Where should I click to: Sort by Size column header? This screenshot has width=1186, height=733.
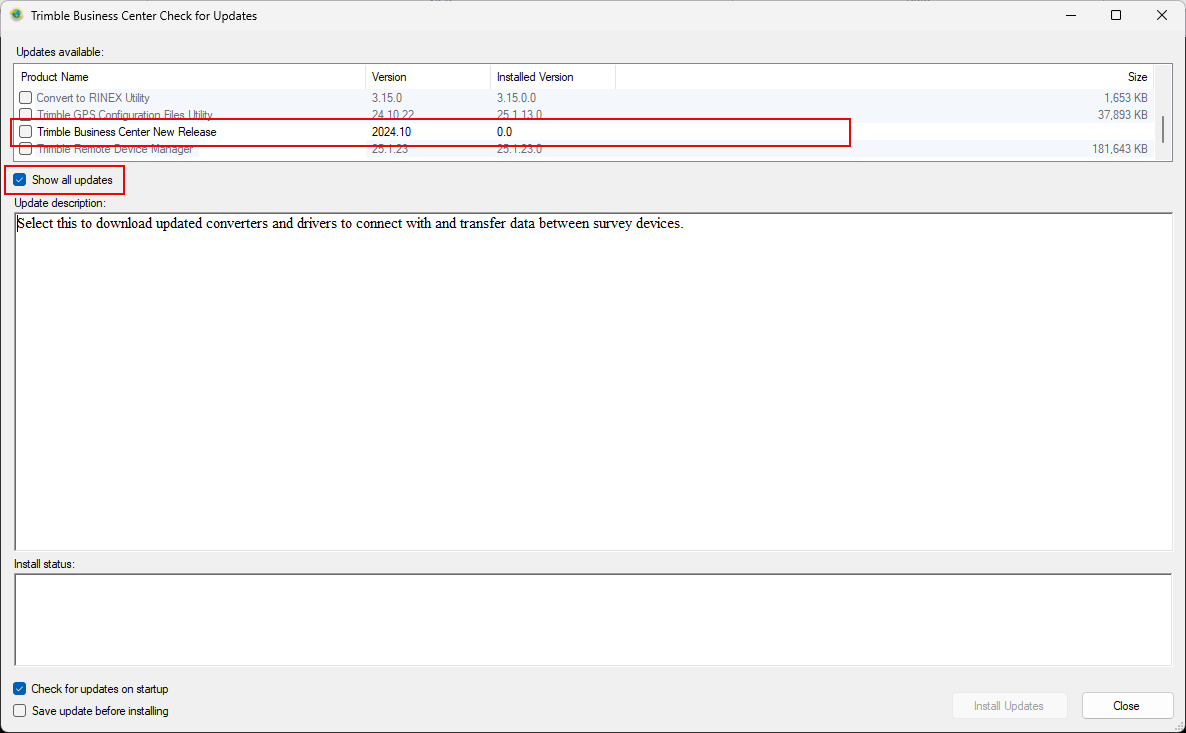(884, 77)
